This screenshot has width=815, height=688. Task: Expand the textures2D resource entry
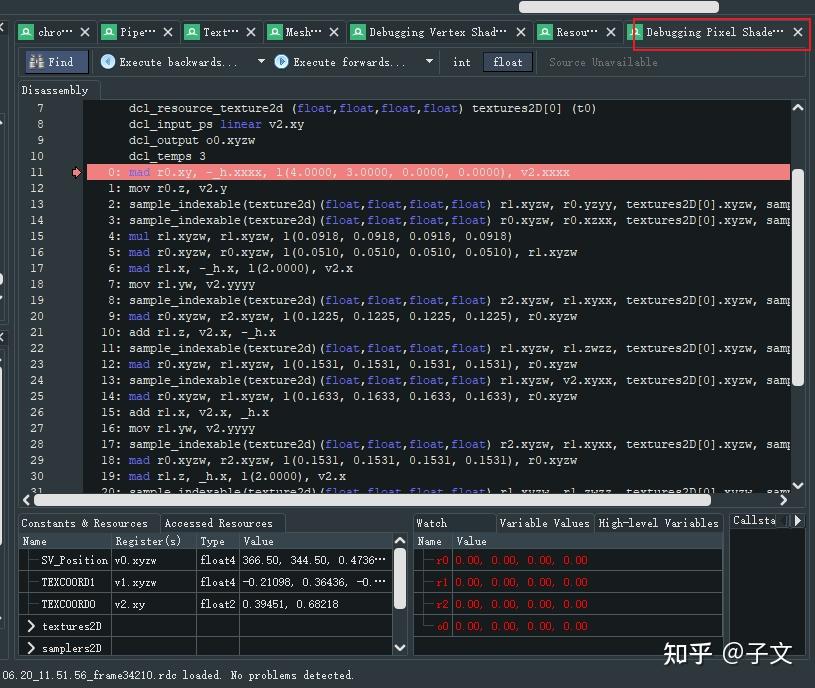pyautogui.click(x=31, y=624)
